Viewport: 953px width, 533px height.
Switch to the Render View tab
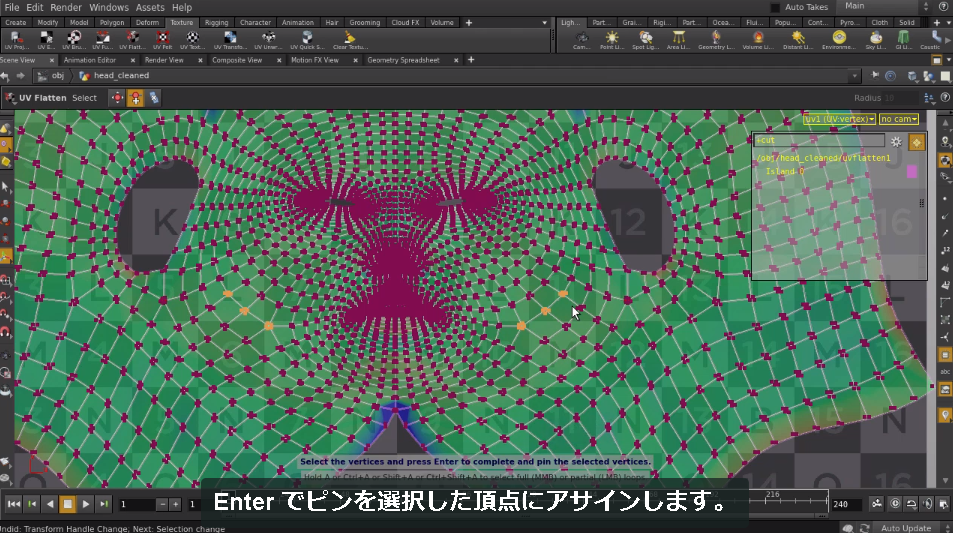click(164, 60)
